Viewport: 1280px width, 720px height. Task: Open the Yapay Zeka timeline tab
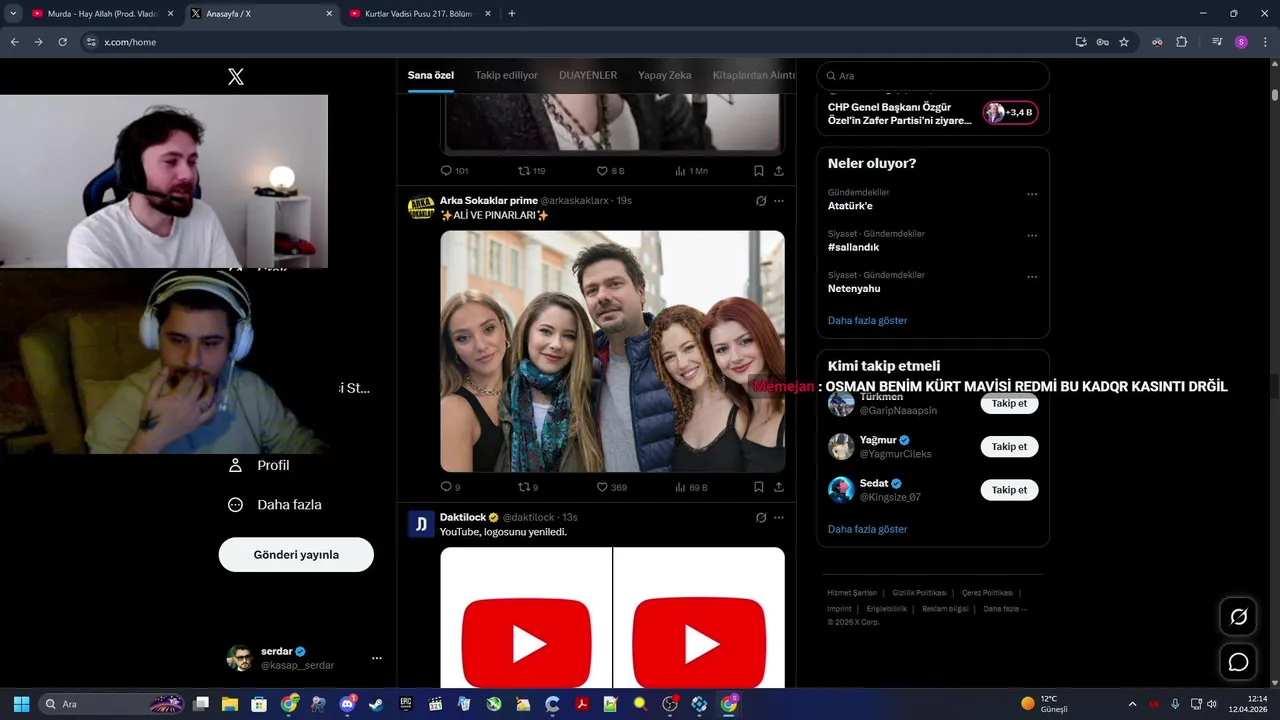665,75
